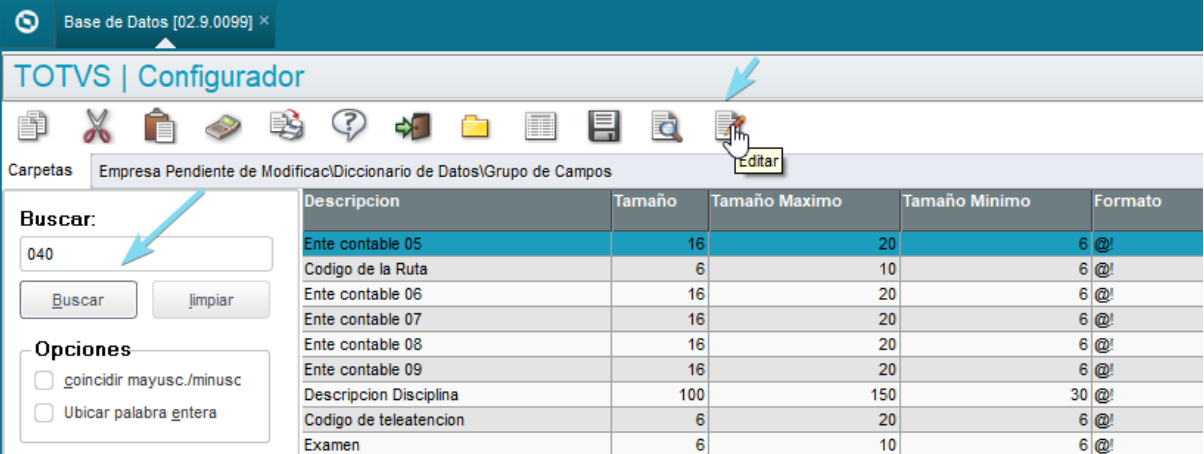Click the Copy toolbar icon
The height and width of the screenshot is (454, 1204).
pyautogui.click(x=33, y=126)
